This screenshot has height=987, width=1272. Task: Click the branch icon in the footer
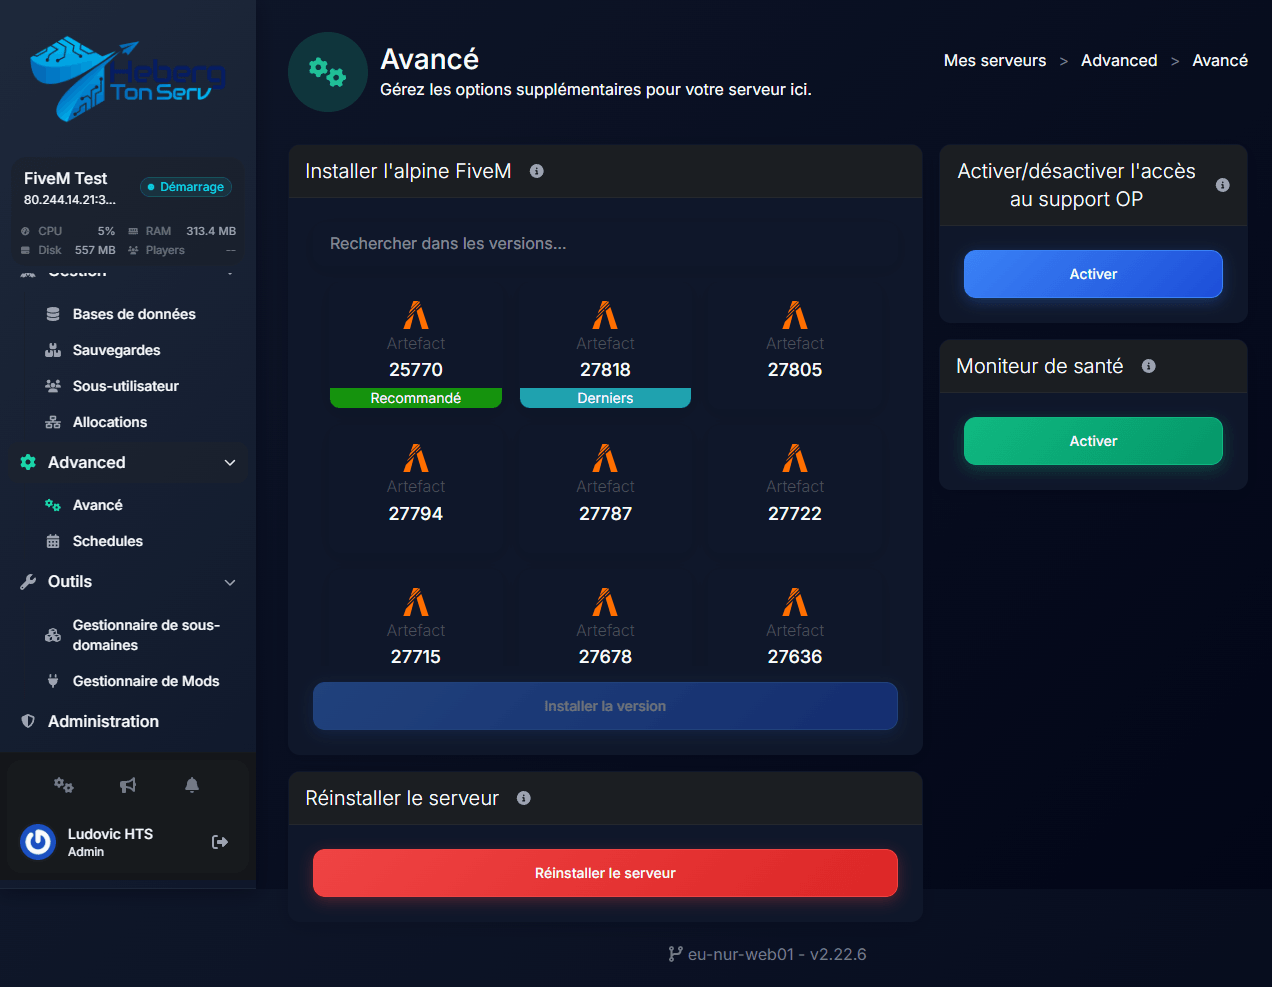point(676,954)
